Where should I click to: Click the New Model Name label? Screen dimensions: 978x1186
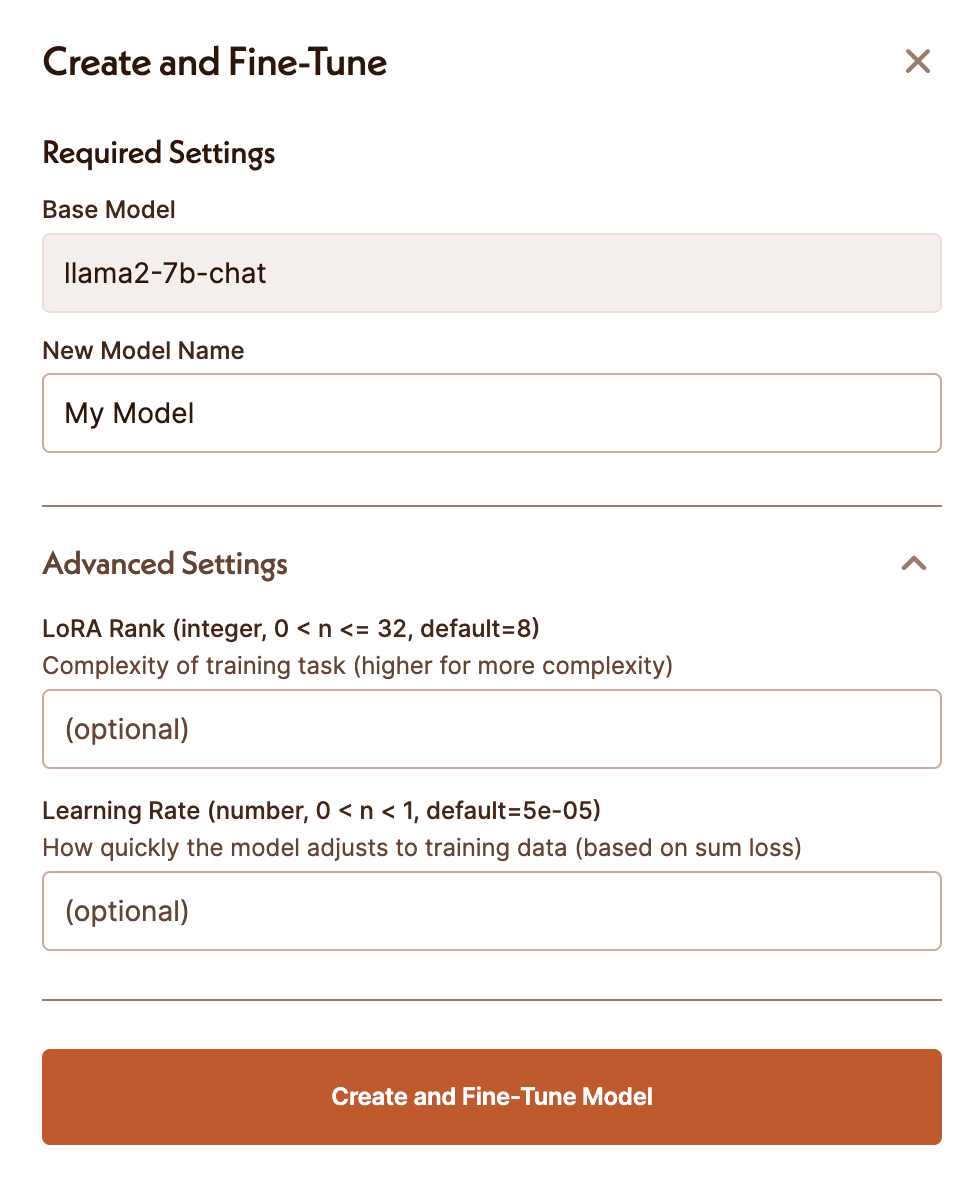tap(143, 351)
